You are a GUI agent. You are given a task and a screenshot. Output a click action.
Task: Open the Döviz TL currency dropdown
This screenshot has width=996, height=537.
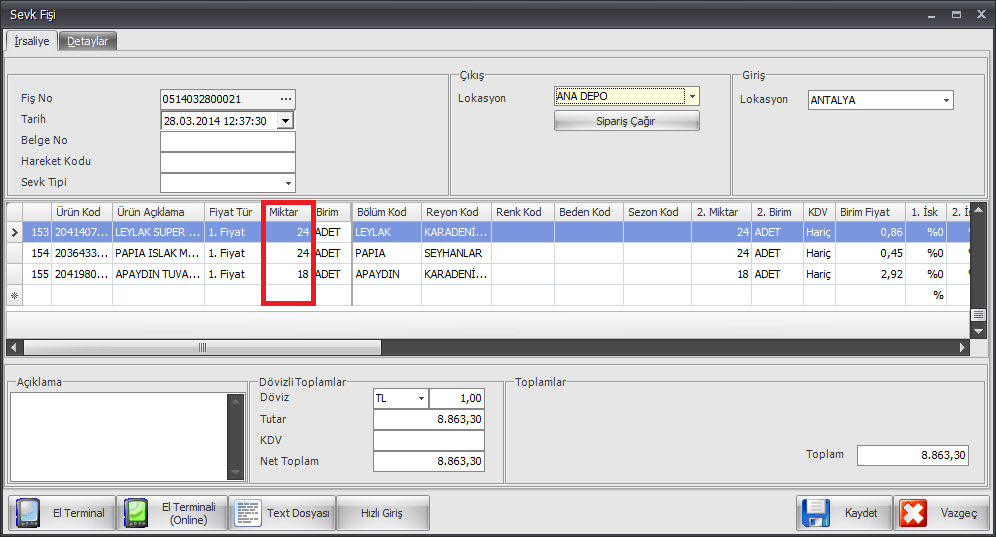[421, 398]
